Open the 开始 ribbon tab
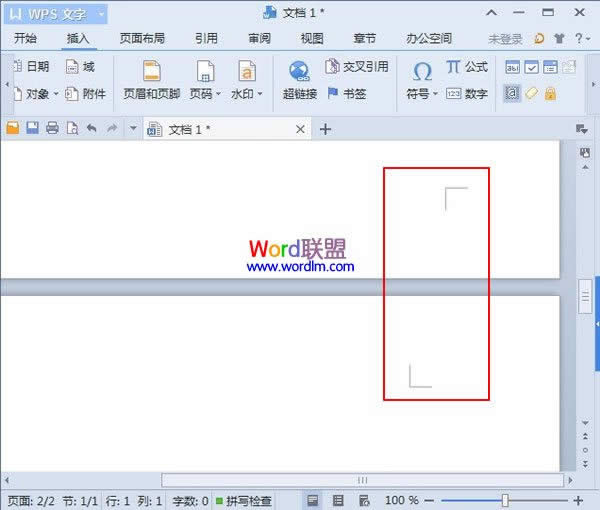The height and width of the screenshot is (510, 600). [25, 38]
